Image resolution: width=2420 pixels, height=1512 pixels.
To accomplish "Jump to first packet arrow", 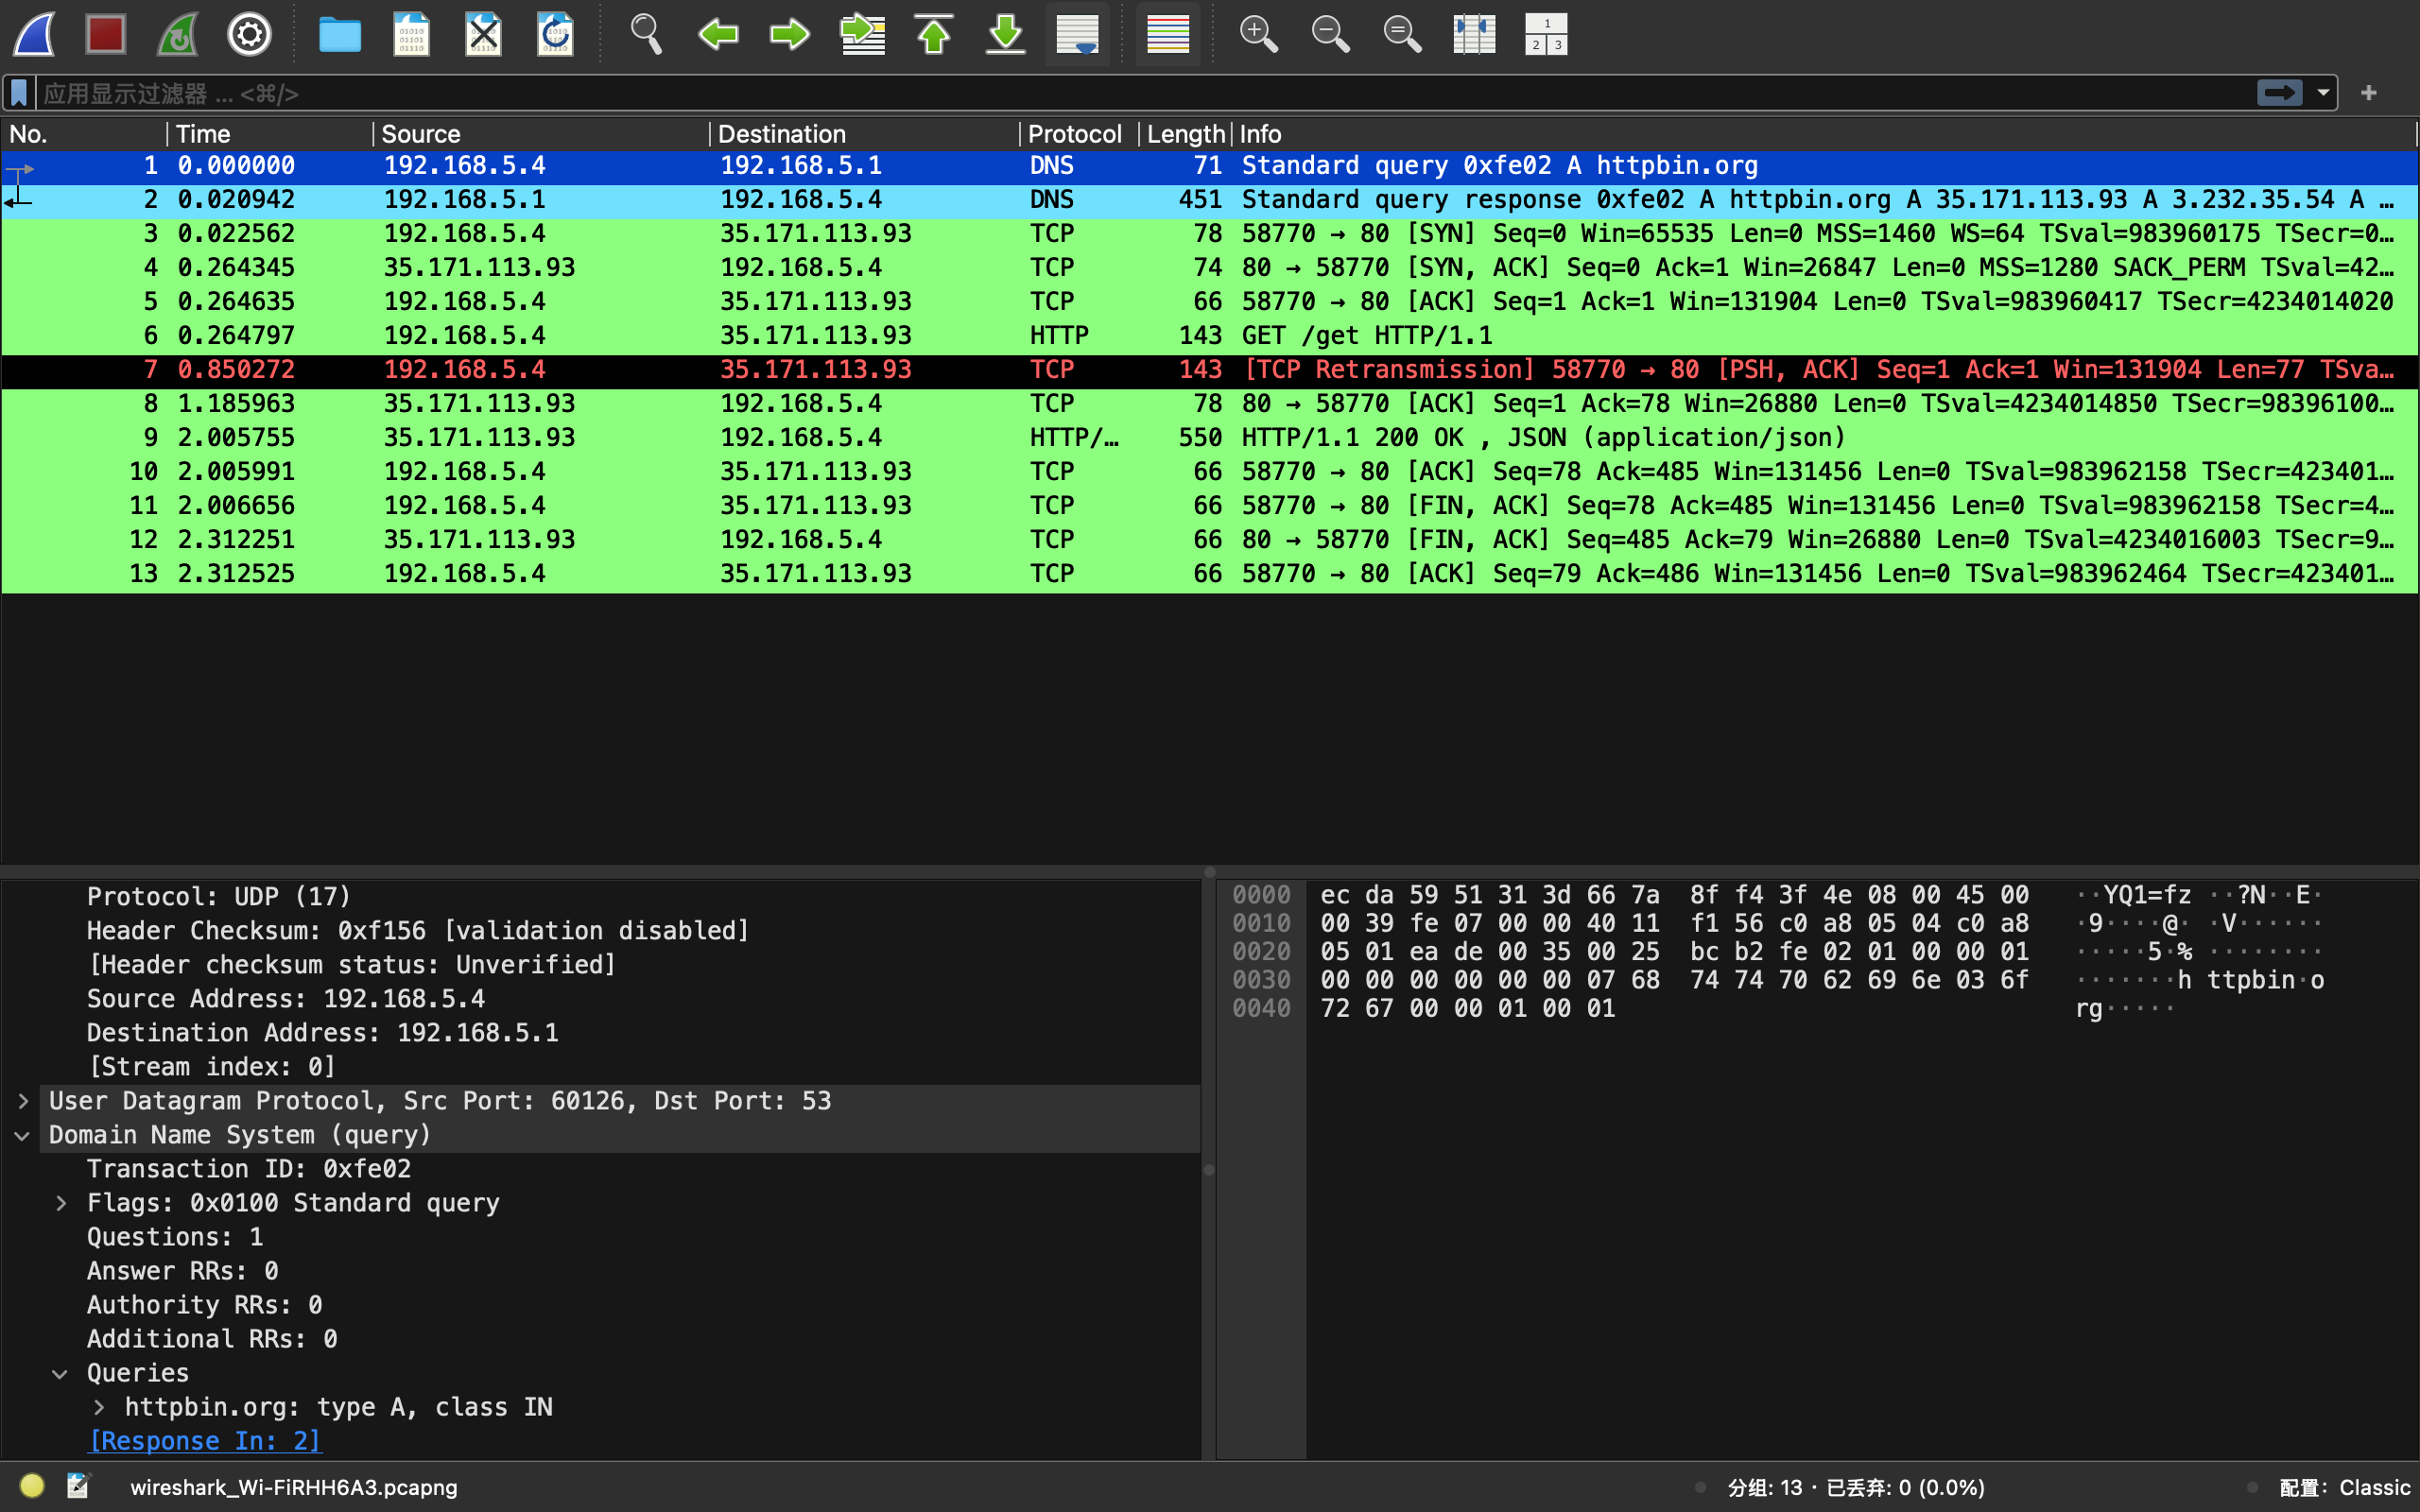I will pos(934,34).
